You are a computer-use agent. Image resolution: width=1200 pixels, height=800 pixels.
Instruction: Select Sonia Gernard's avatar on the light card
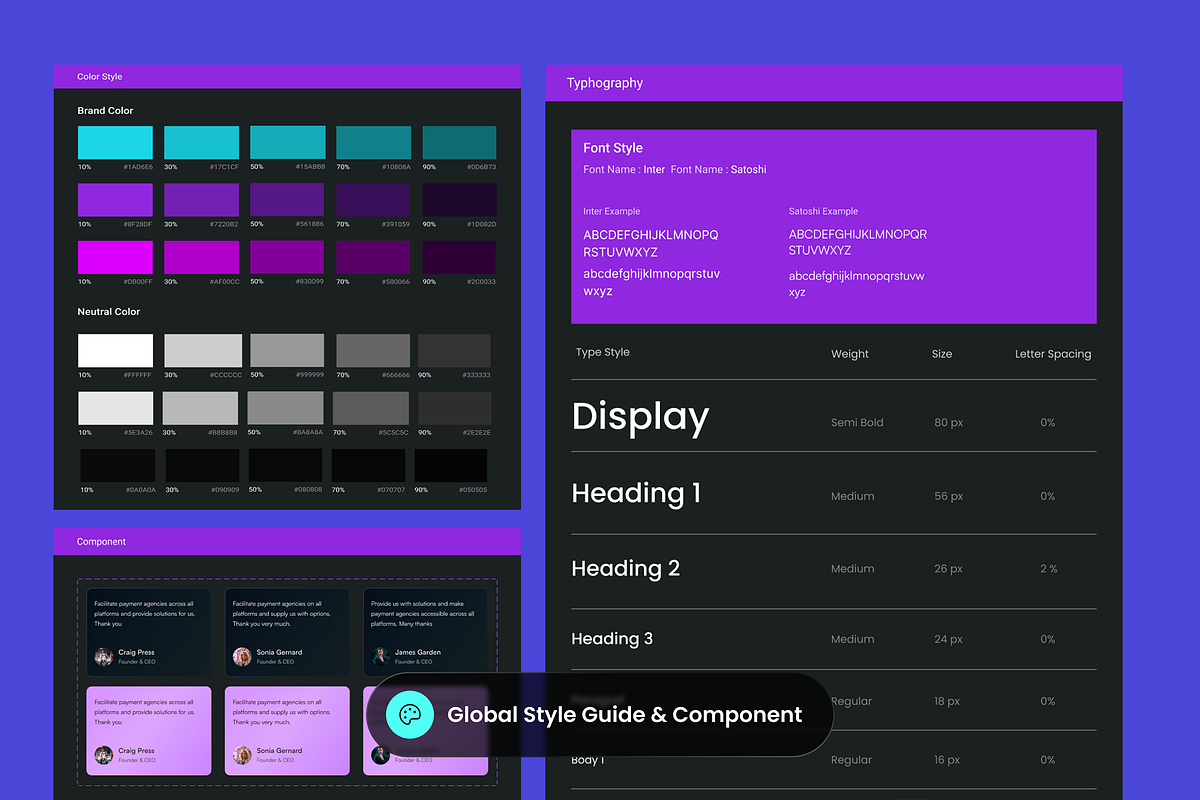pos(242,755)
